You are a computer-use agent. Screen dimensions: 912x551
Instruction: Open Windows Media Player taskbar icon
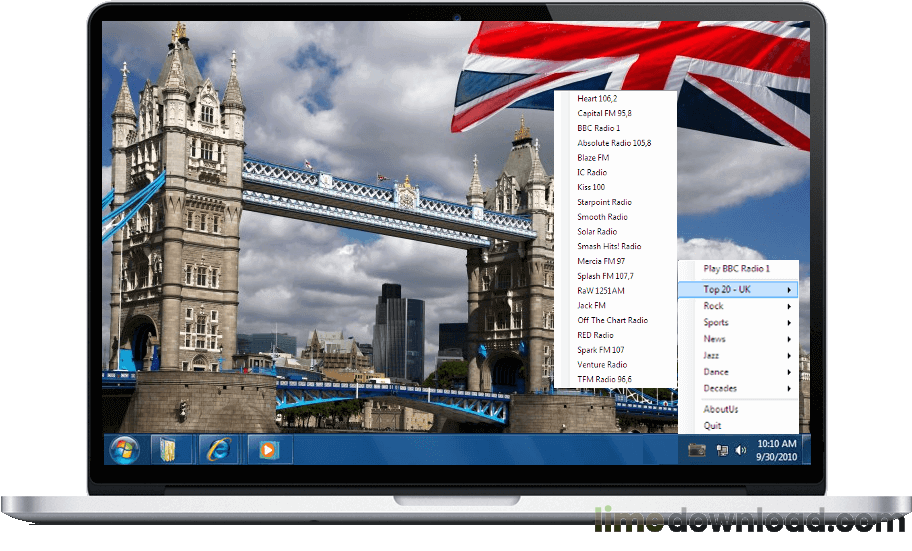(x=268, y=450)
